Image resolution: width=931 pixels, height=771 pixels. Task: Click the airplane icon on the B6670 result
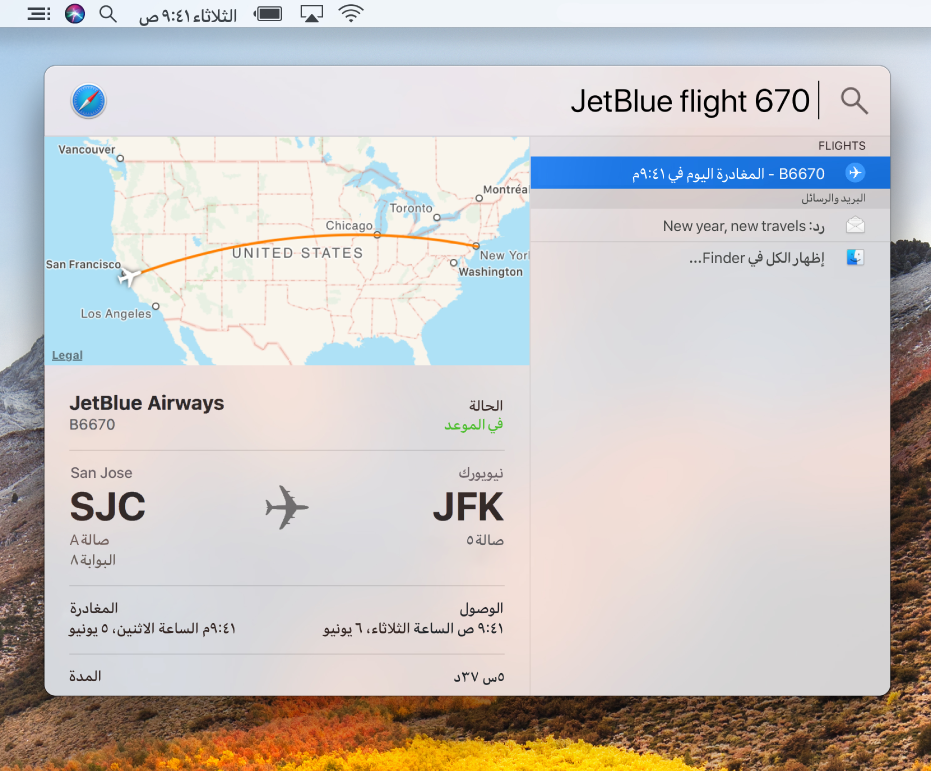pyautogui.click(x=855, y=173)
